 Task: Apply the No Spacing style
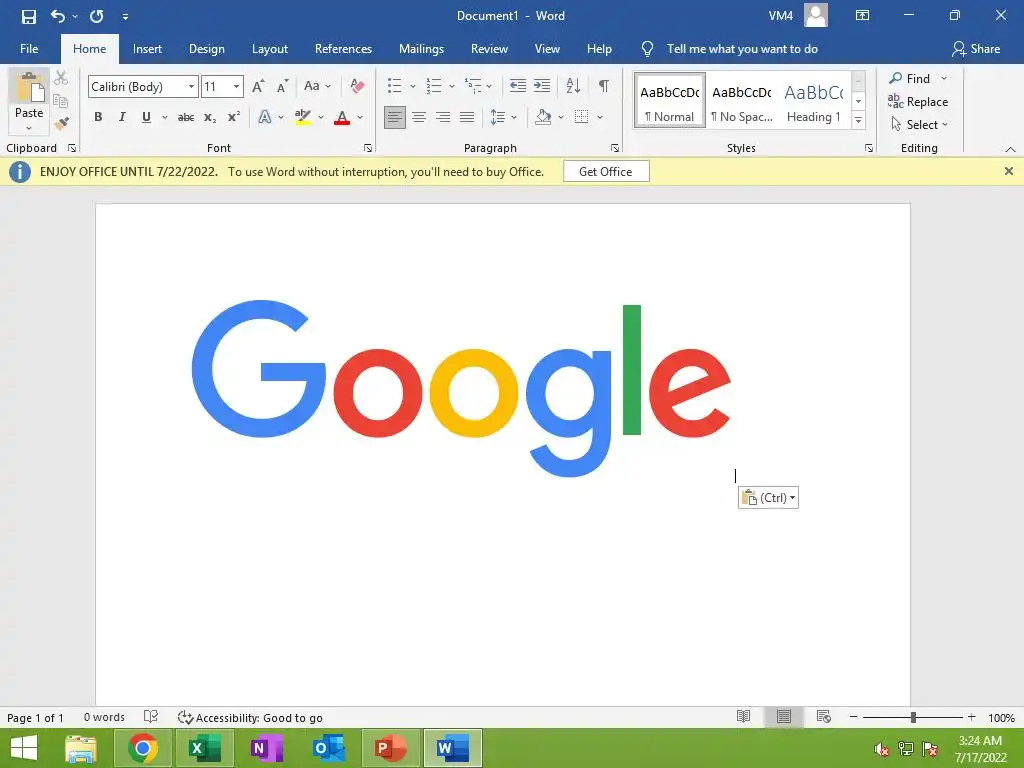click(742, 101)
